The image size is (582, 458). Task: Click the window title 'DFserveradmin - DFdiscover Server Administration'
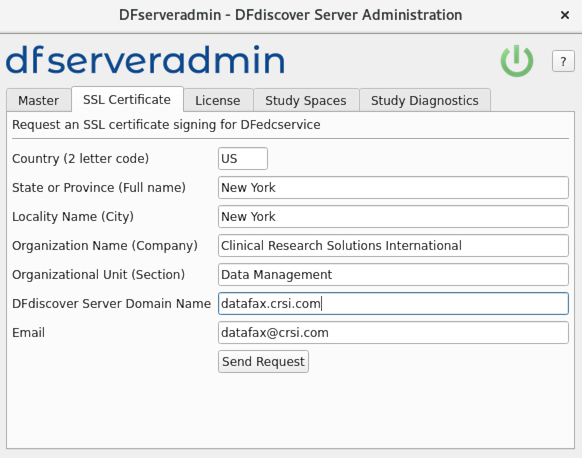click(291, 15)
